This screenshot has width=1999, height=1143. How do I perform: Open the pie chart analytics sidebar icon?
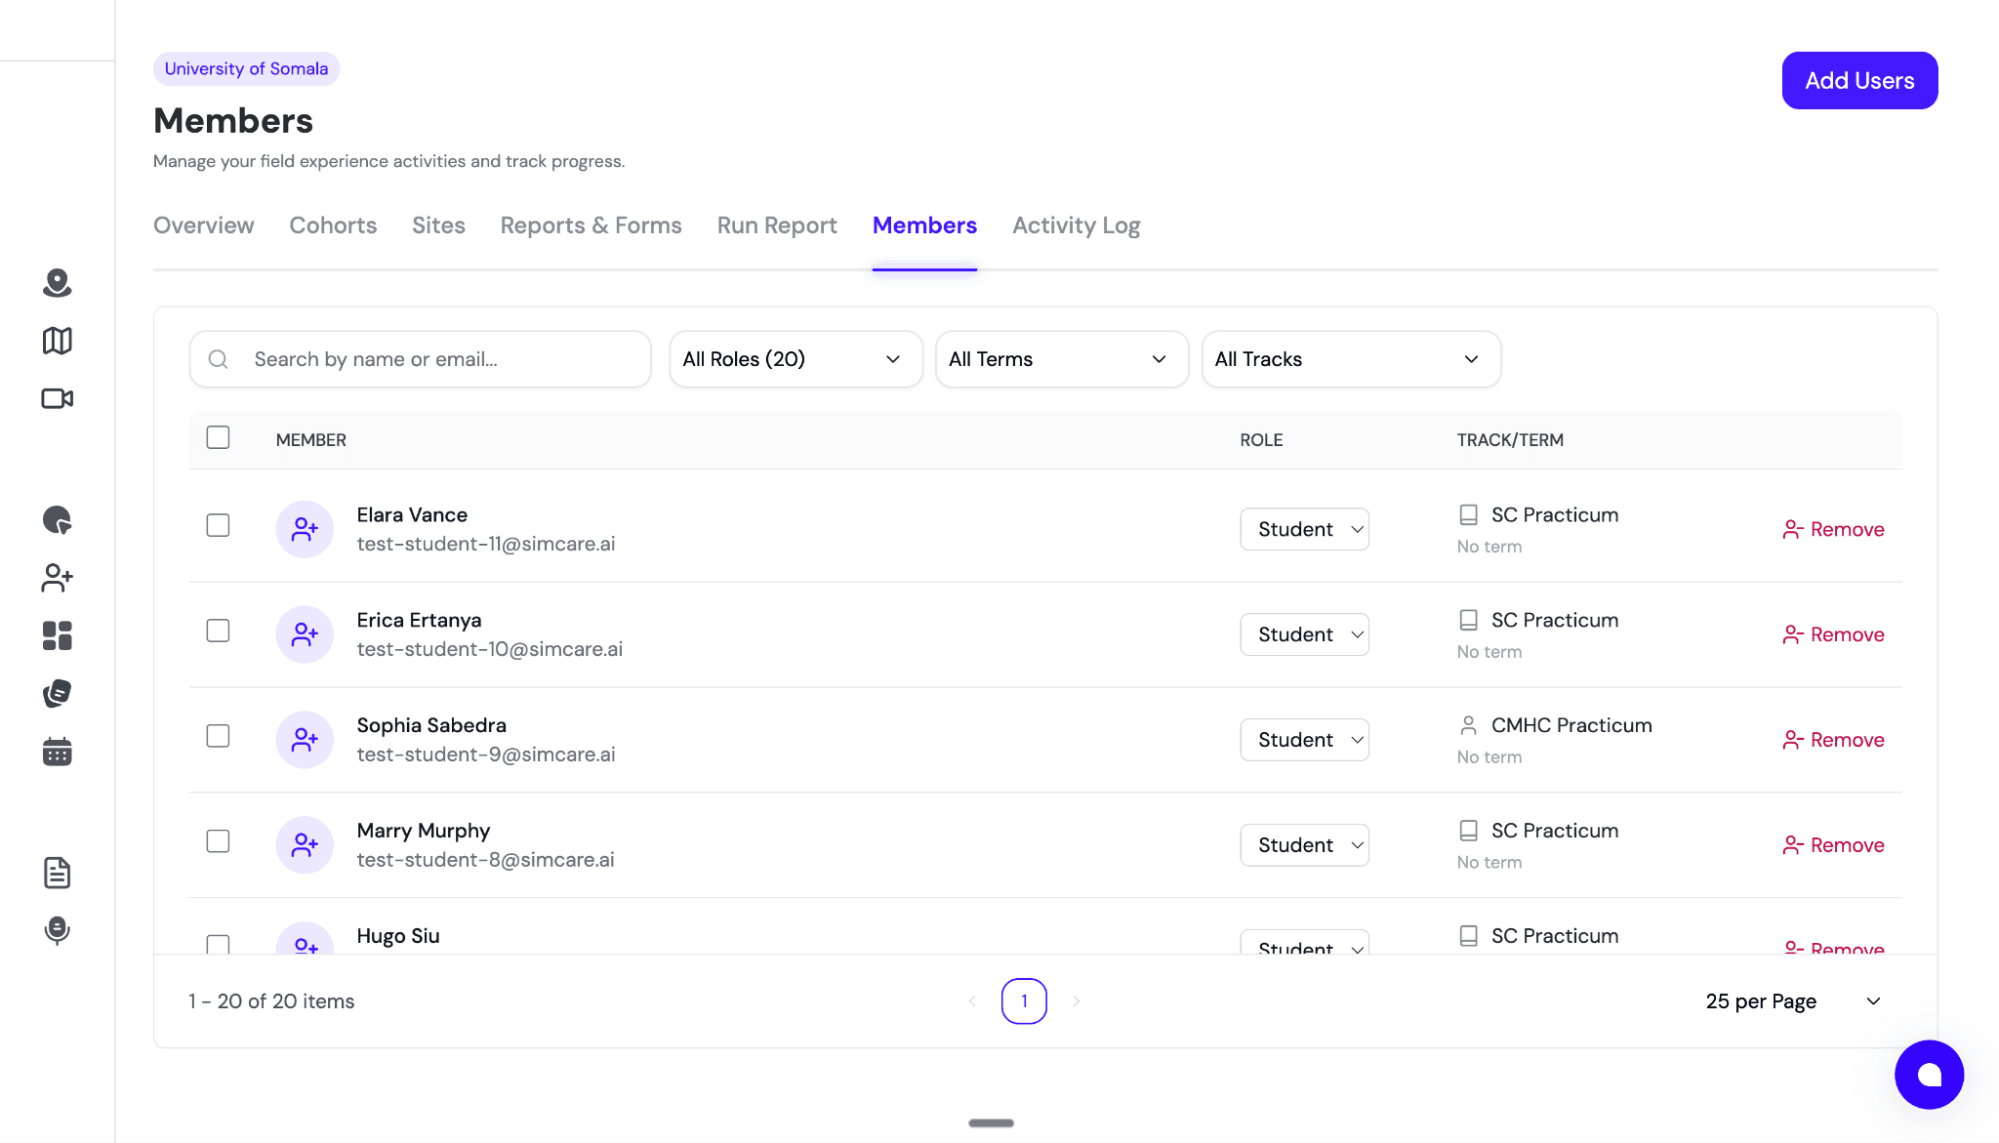click(57, 520)
